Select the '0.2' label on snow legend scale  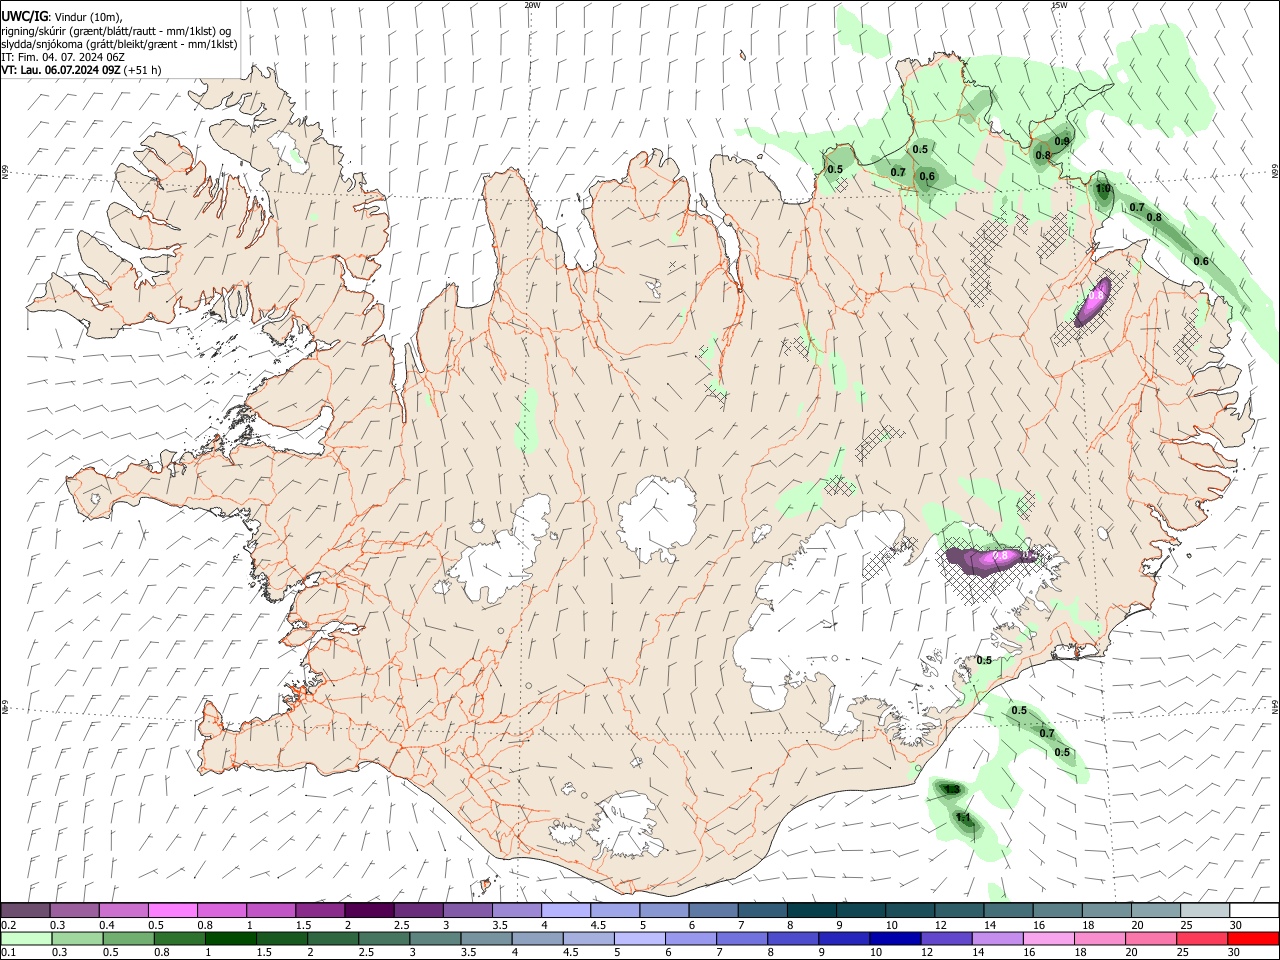point(8,925)
